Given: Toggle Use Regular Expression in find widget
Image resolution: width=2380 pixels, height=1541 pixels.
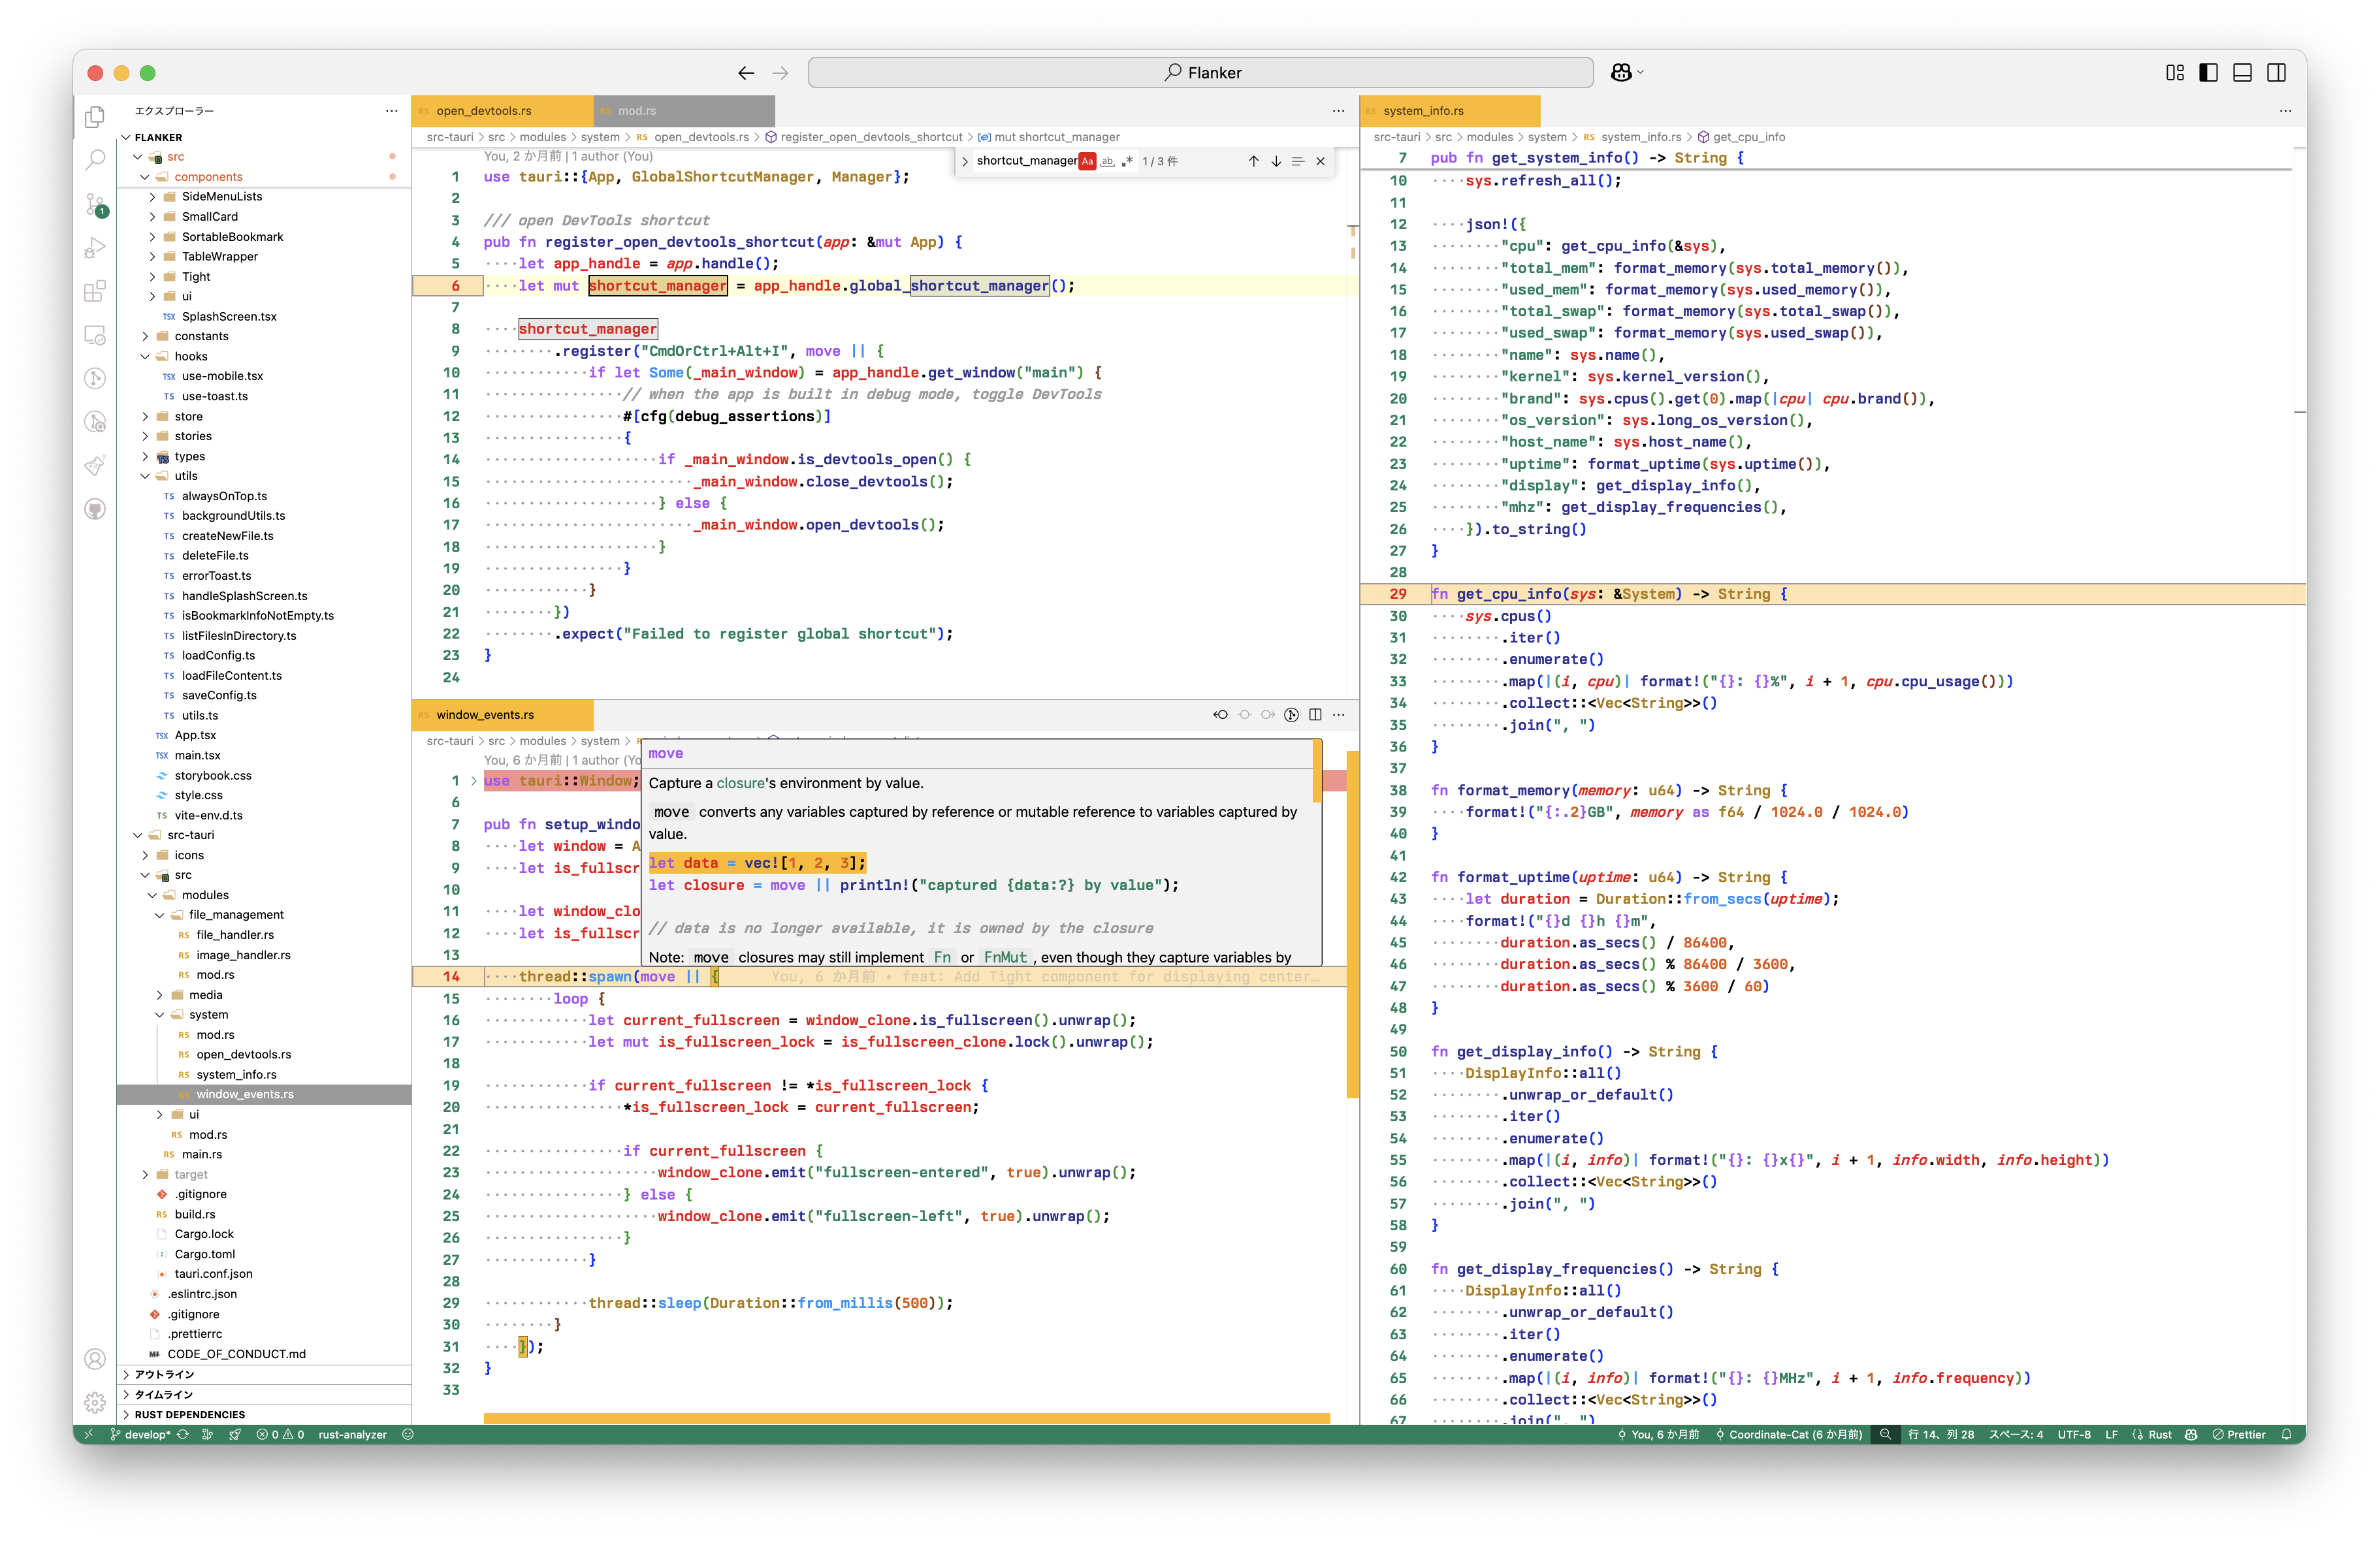Looking at the screenshot, I should 1128,161.
